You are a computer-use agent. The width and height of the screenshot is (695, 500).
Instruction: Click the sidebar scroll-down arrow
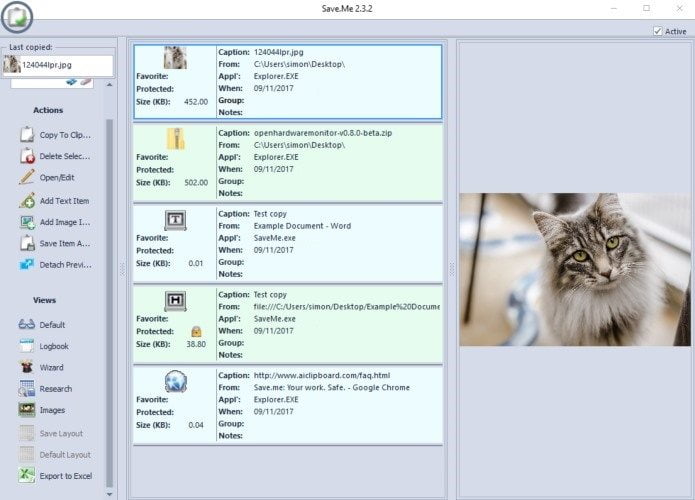click(109, 494)
